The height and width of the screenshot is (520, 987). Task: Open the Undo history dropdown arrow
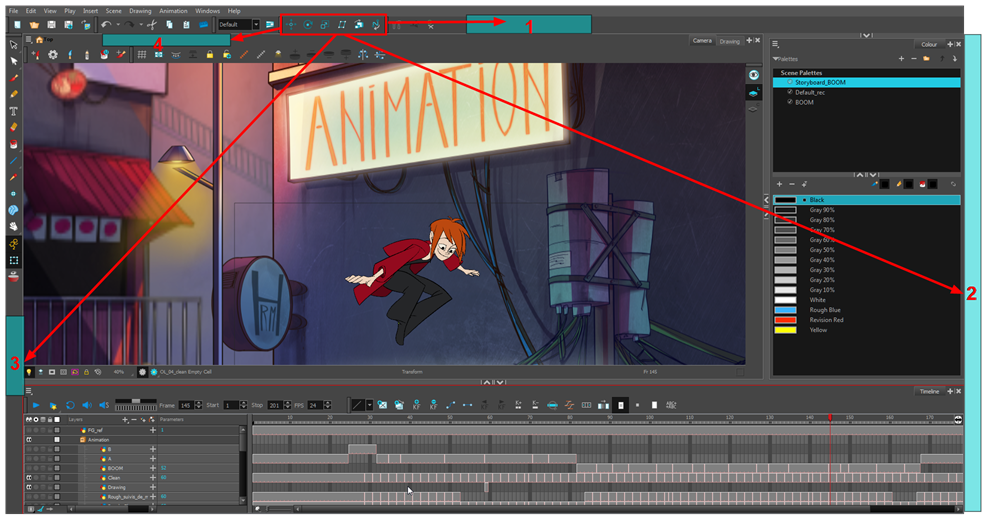pyautogui.click(x=118, y=25)
